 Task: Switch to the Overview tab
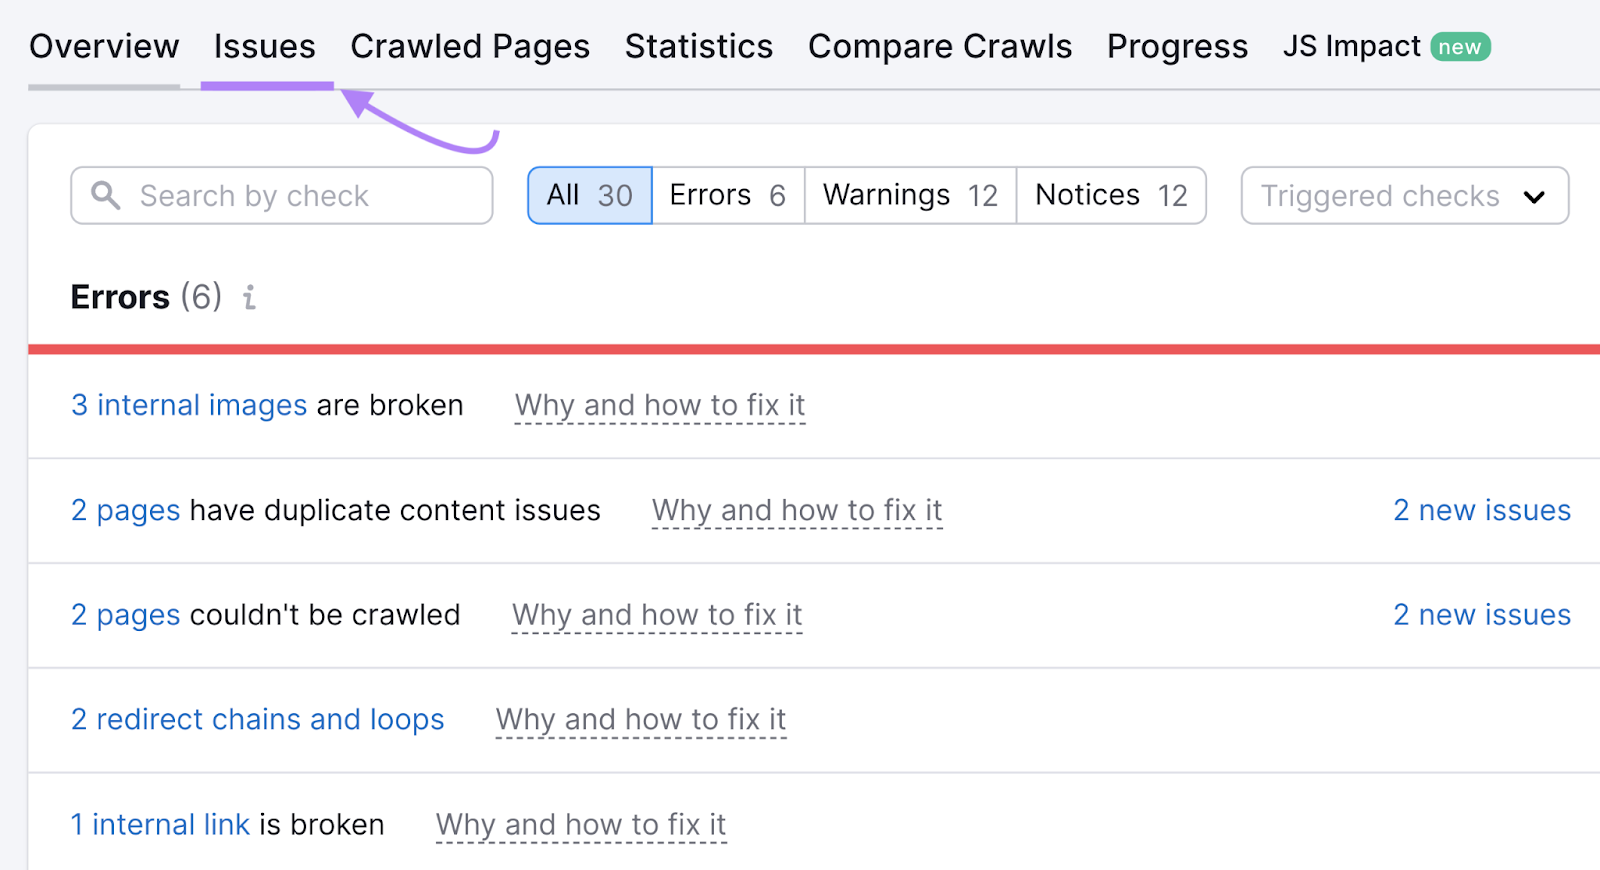tap(104, 46)
